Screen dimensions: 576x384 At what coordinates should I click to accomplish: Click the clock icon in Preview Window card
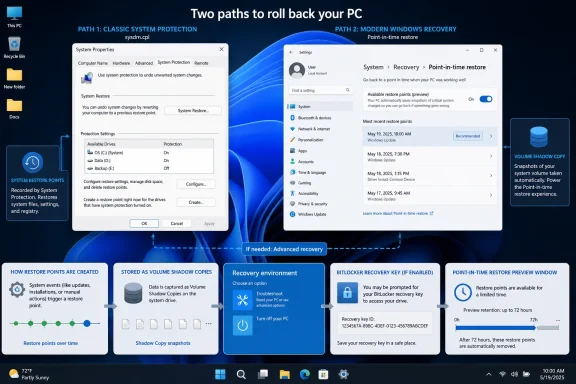[x=462, y=293]
